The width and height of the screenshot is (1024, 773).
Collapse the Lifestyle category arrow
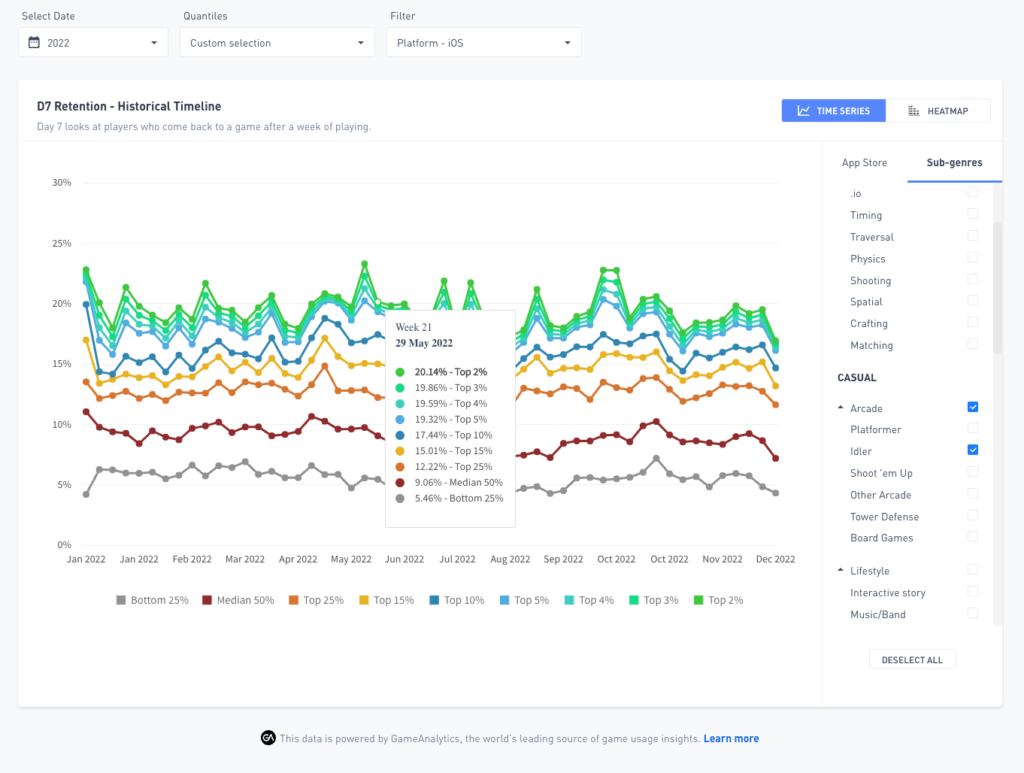click(x=840, y=570)
